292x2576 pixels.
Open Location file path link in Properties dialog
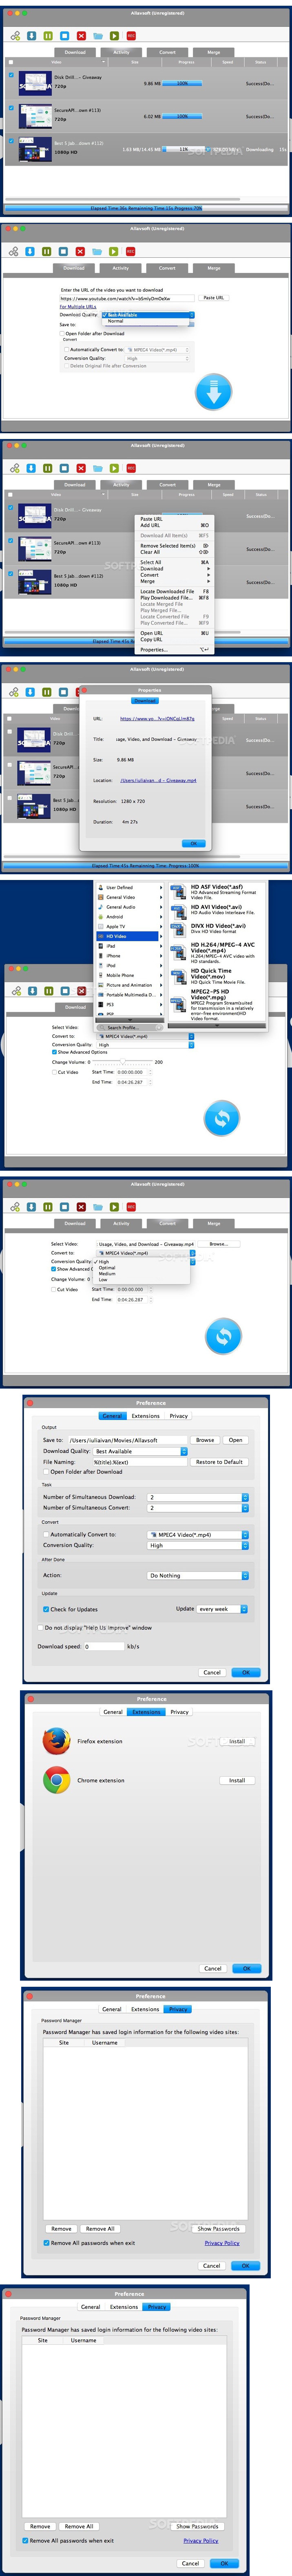pos(158,780)
